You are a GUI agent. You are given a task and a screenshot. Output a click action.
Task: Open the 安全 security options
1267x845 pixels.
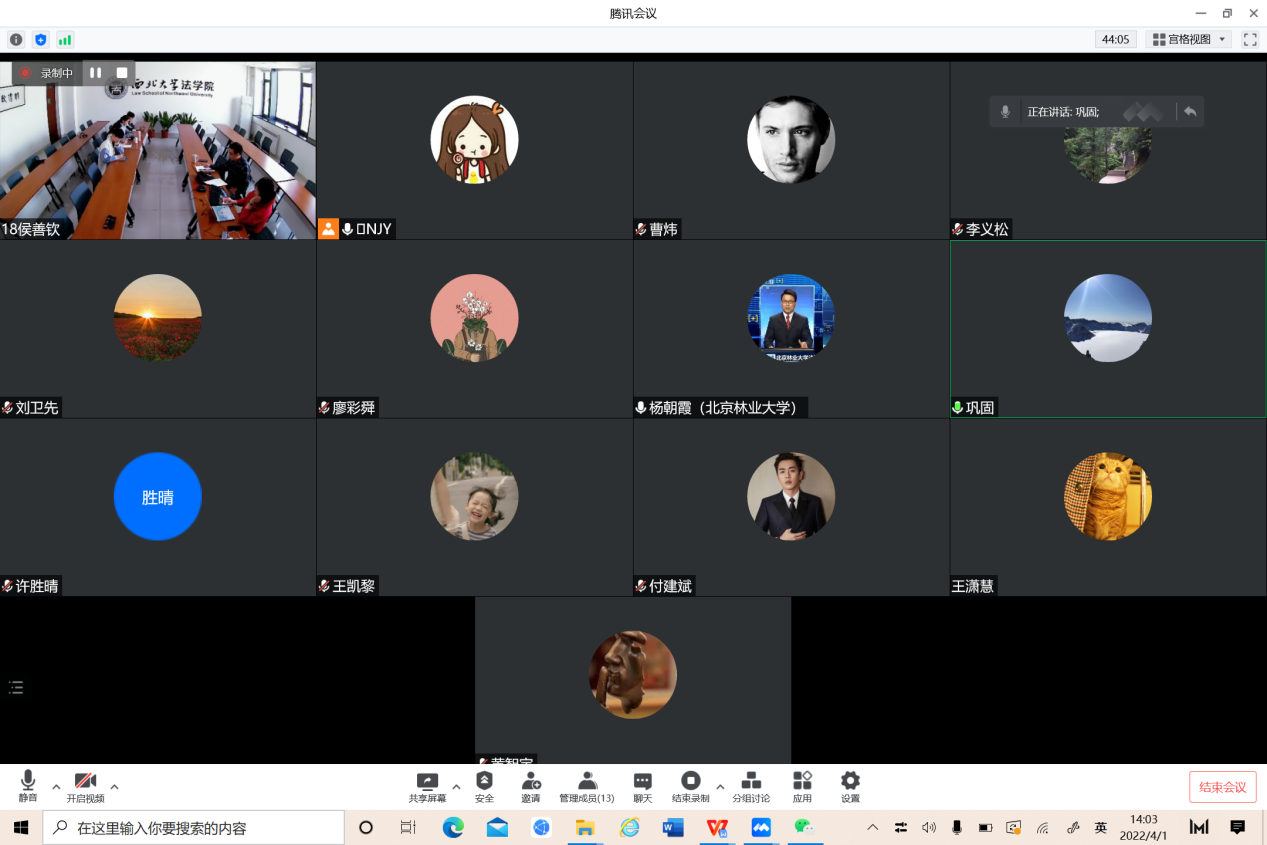click(x=484, y=786)
